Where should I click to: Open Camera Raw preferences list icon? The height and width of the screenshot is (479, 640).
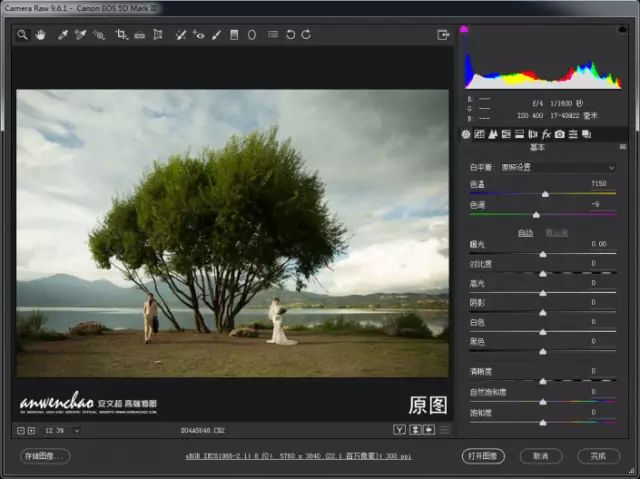pos(273,35)
